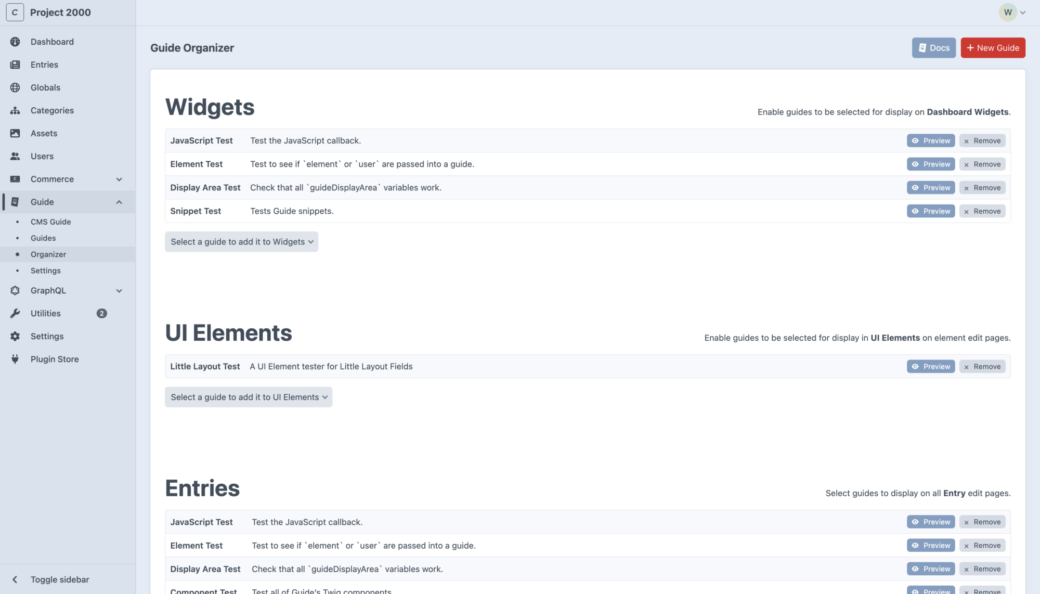Open Guides under the Guide menu
The height and width of the screenshot is (594, 1040).
[x=43, y=238]
